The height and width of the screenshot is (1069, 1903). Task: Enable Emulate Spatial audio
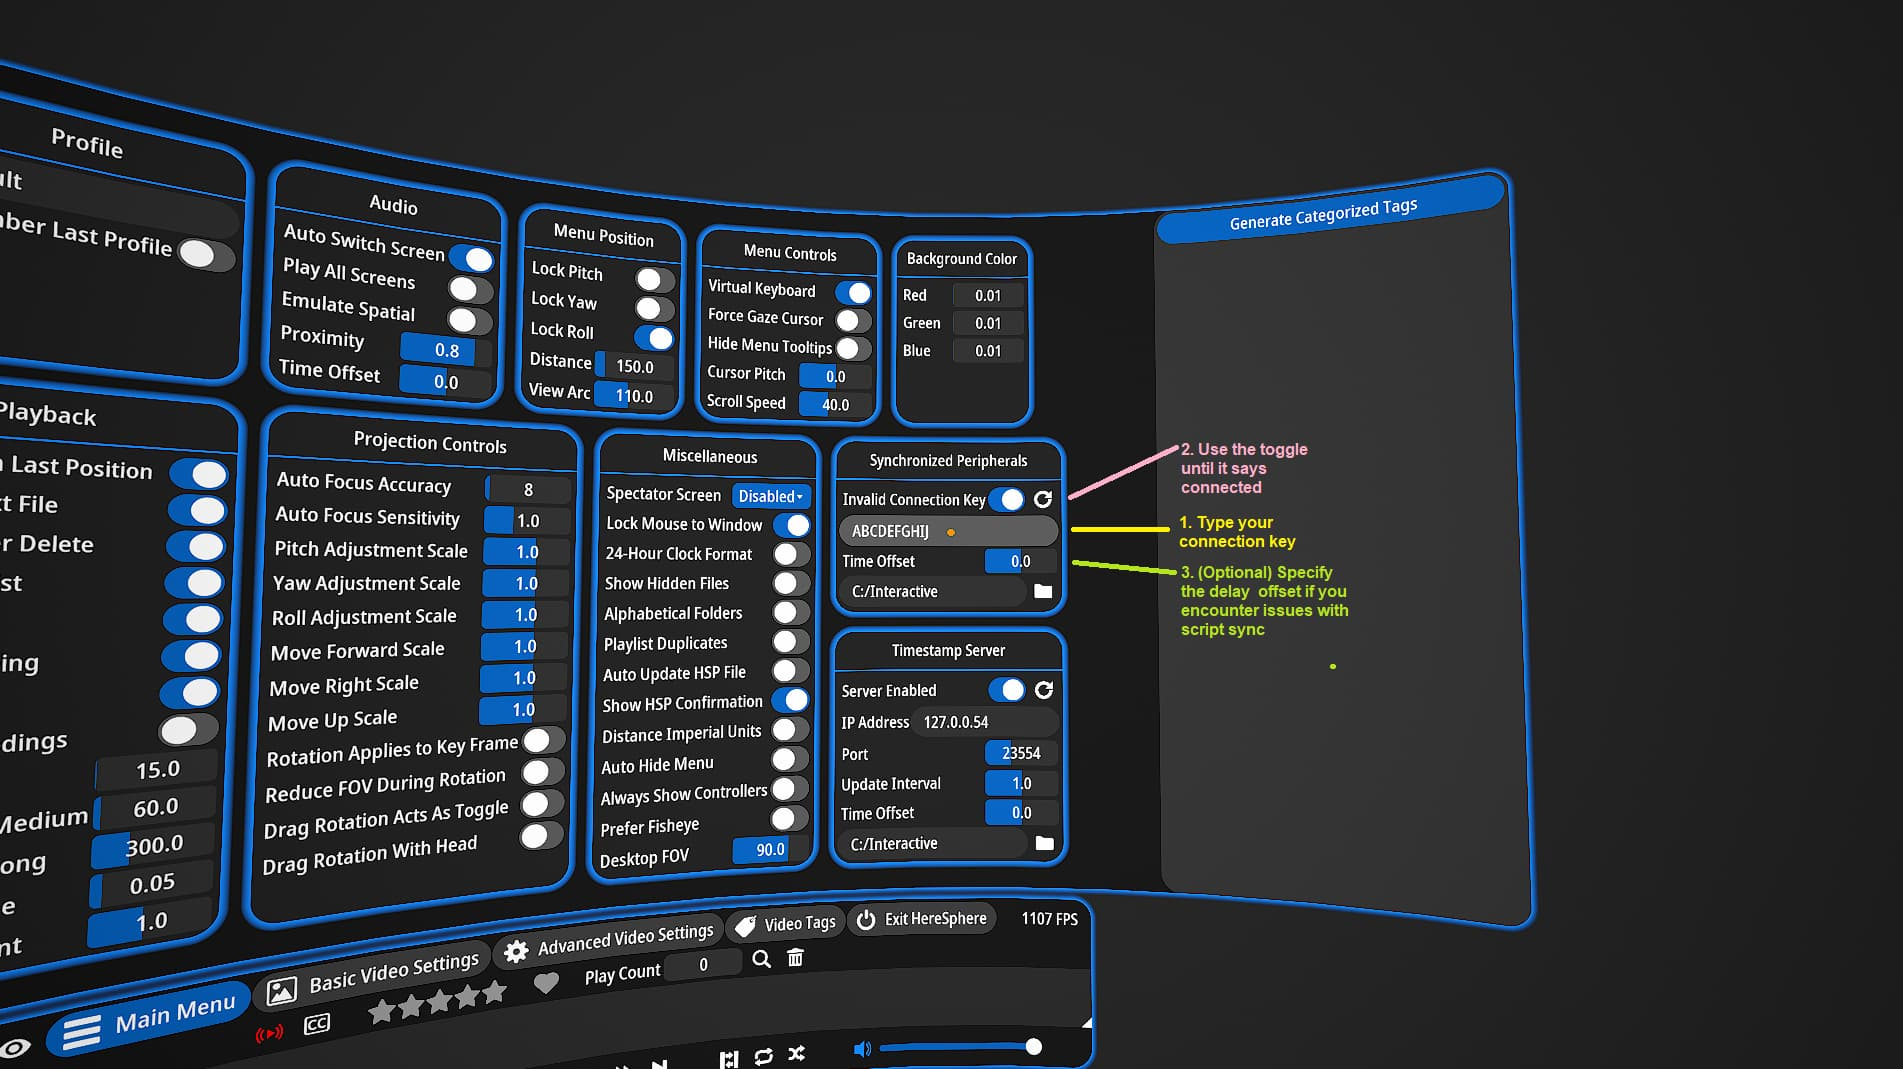470,320
